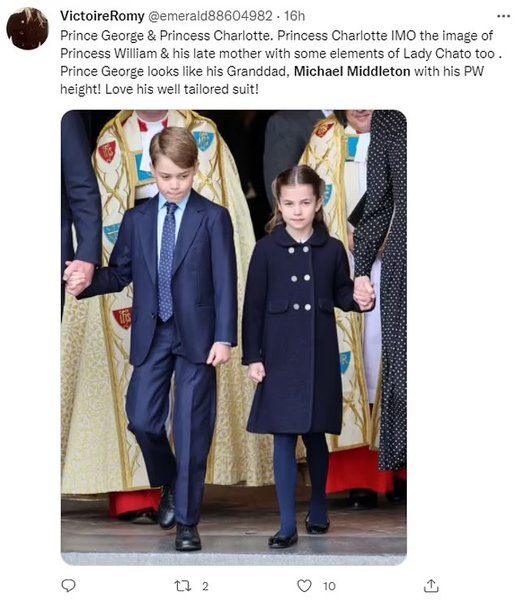Open the @emerald88604982 handle link

point(210,16)
